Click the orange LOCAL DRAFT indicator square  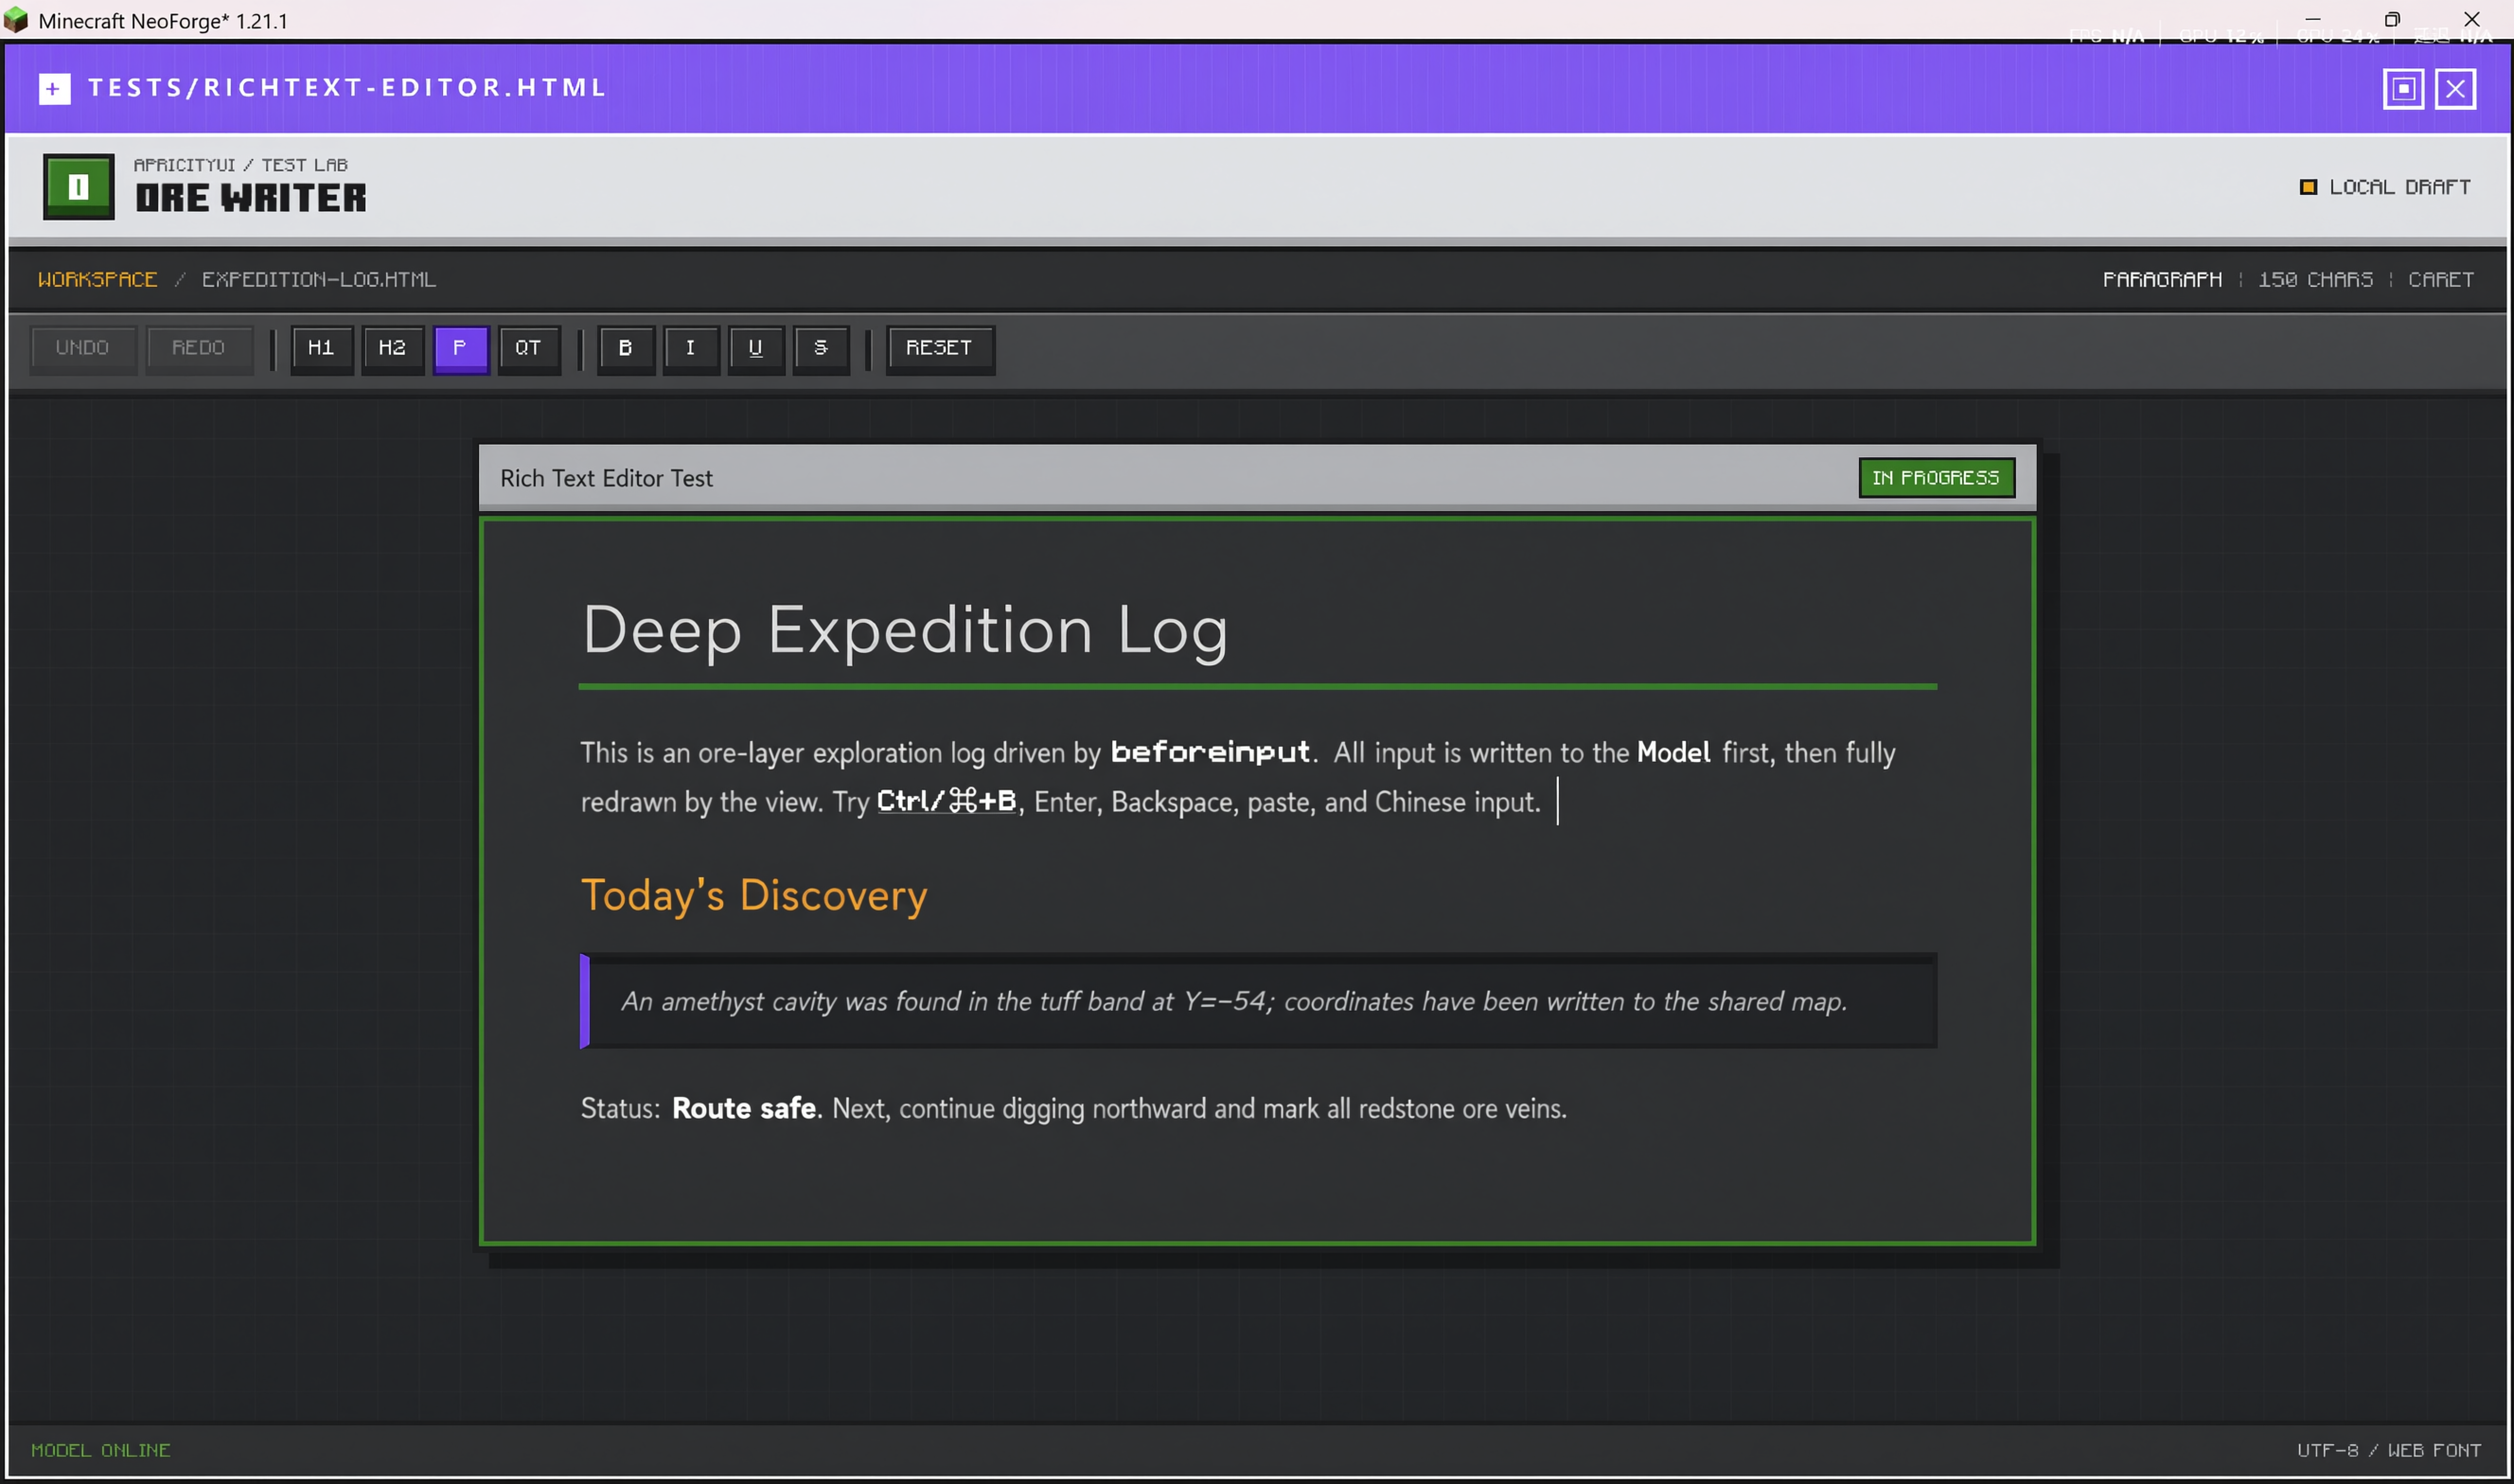[x=2308, y=187]
